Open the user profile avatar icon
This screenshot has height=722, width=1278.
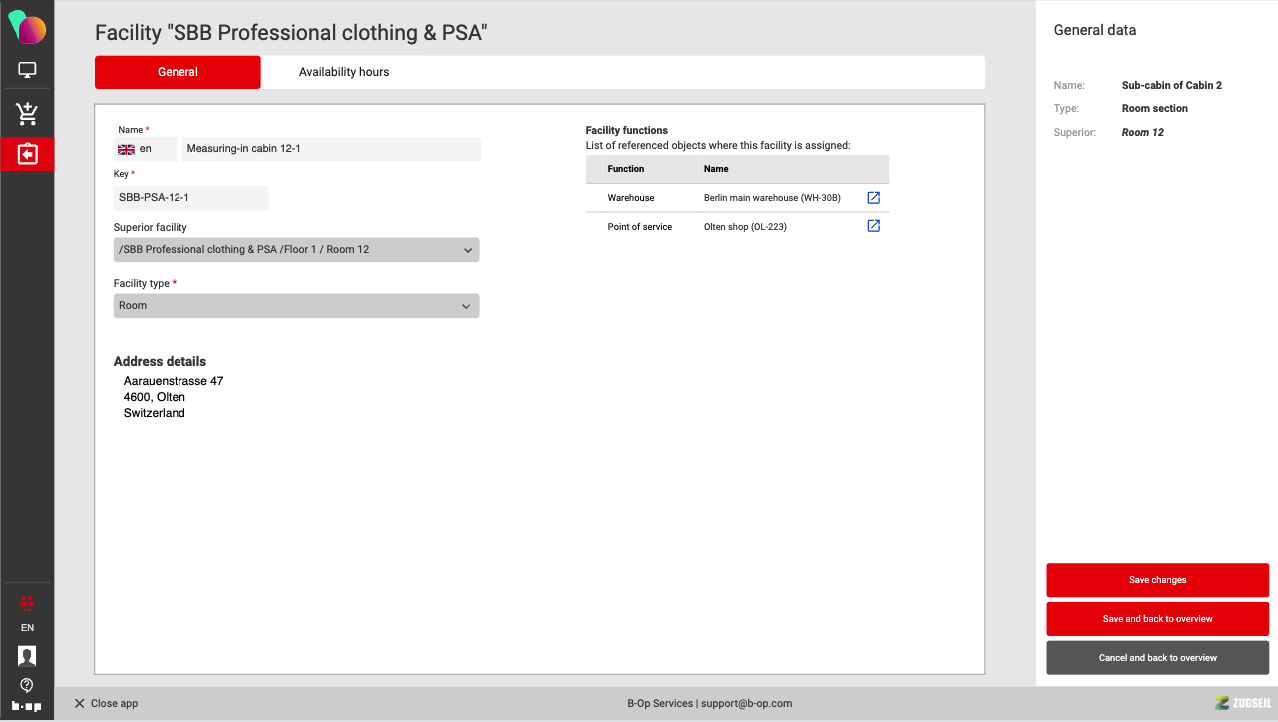pyautogui.click(x=27, y=656)
